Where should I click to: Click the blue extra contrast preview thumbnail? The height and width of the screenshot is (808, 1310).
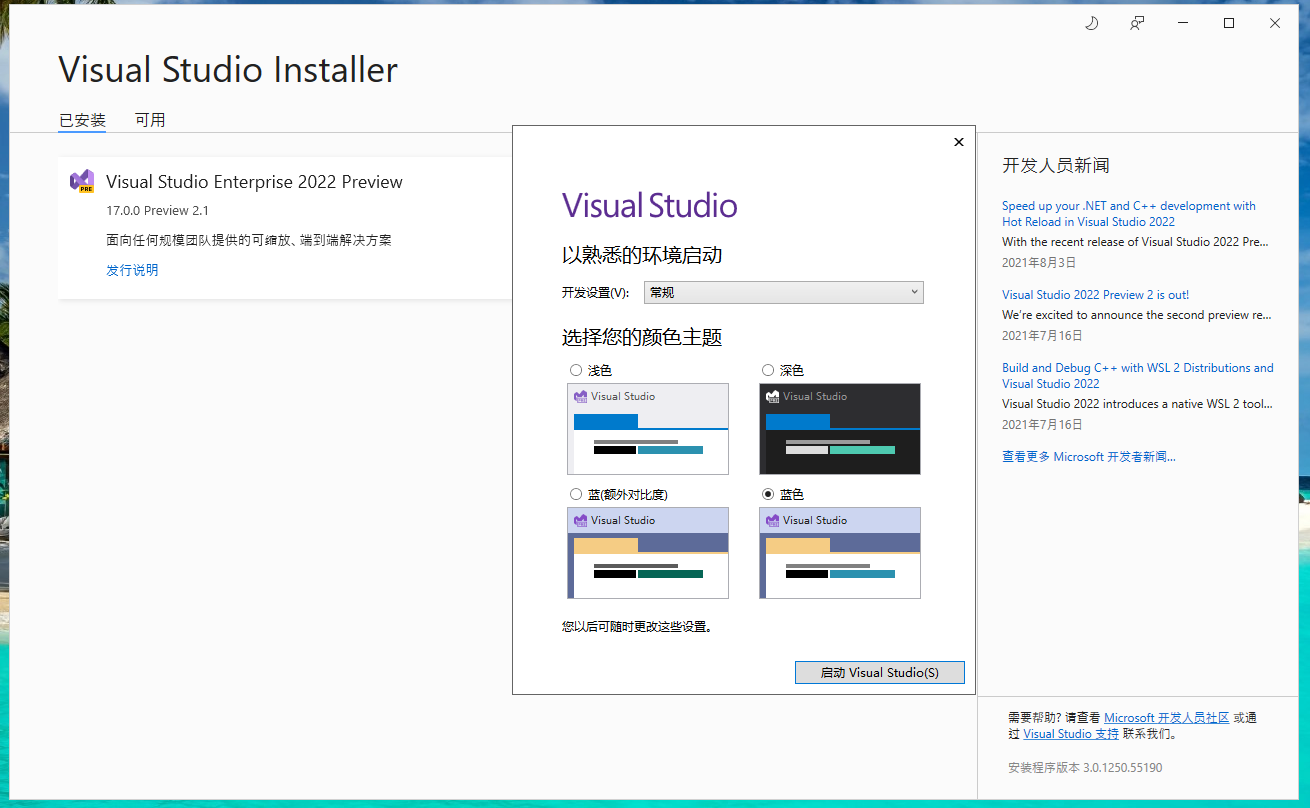pos(648,553)
